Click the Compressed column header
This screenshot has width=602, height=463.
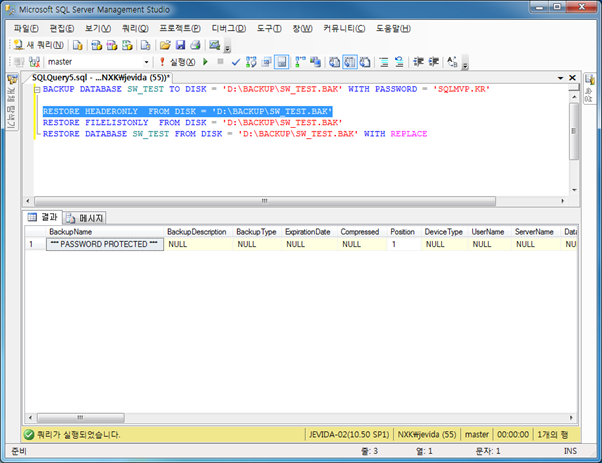pyautogui.click(x=362, y=232)
